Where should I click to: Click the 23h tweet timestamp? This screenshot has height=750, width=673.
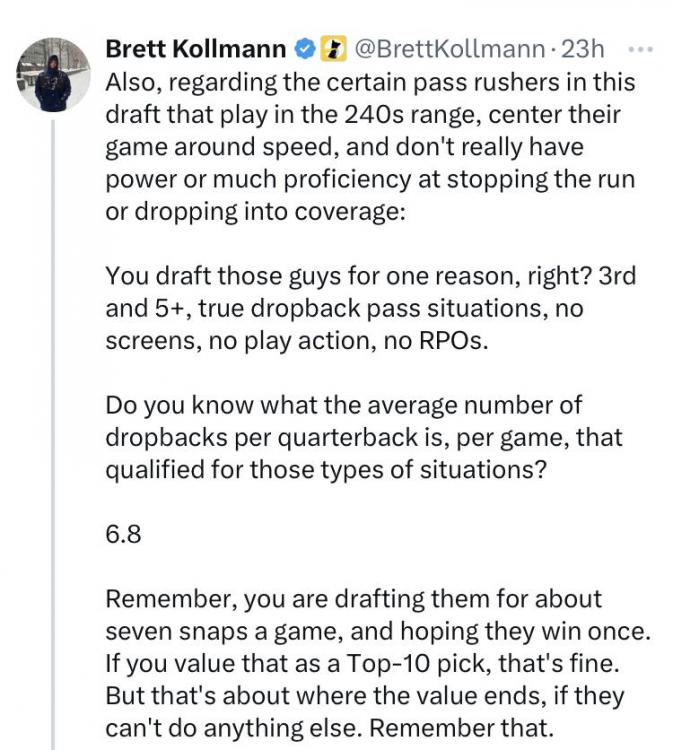click(x=581, y=48)
